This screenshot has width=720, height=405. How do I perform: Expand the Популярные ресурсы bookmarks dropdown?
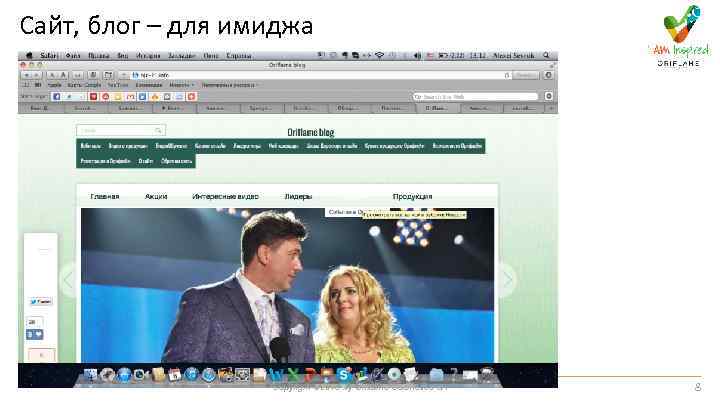(x=230, y=85)
